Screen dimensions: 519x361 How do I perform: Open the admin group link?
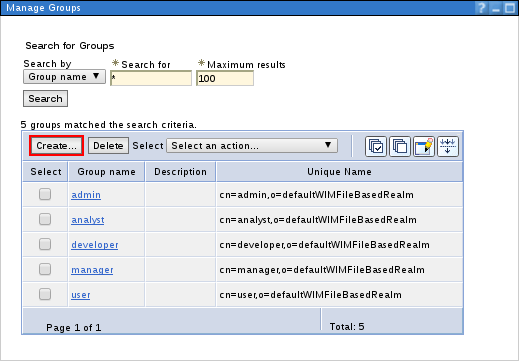(86, 195)
